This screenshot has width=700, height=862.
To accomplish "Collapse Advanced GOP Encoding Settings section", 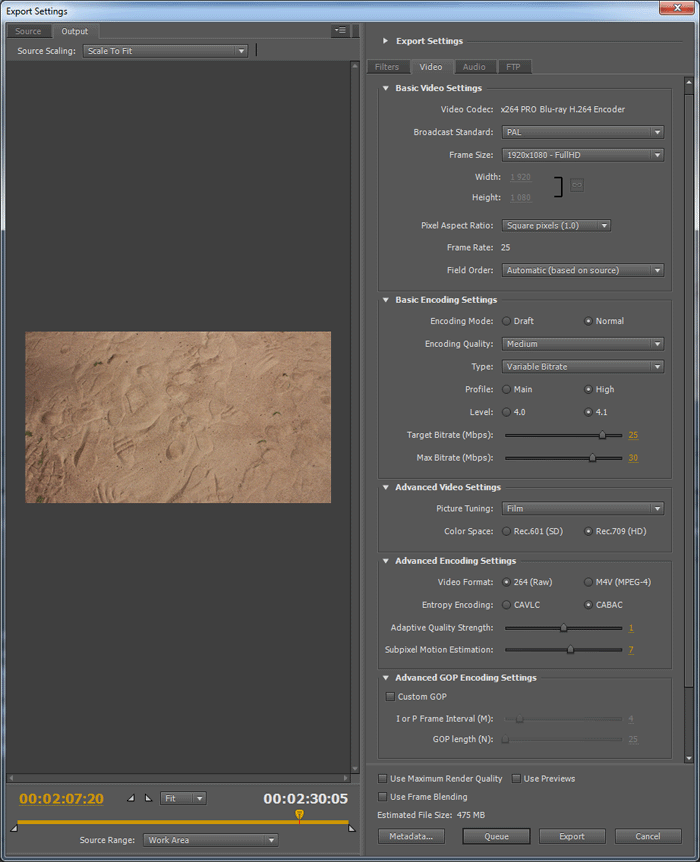I will coord(385,678).
